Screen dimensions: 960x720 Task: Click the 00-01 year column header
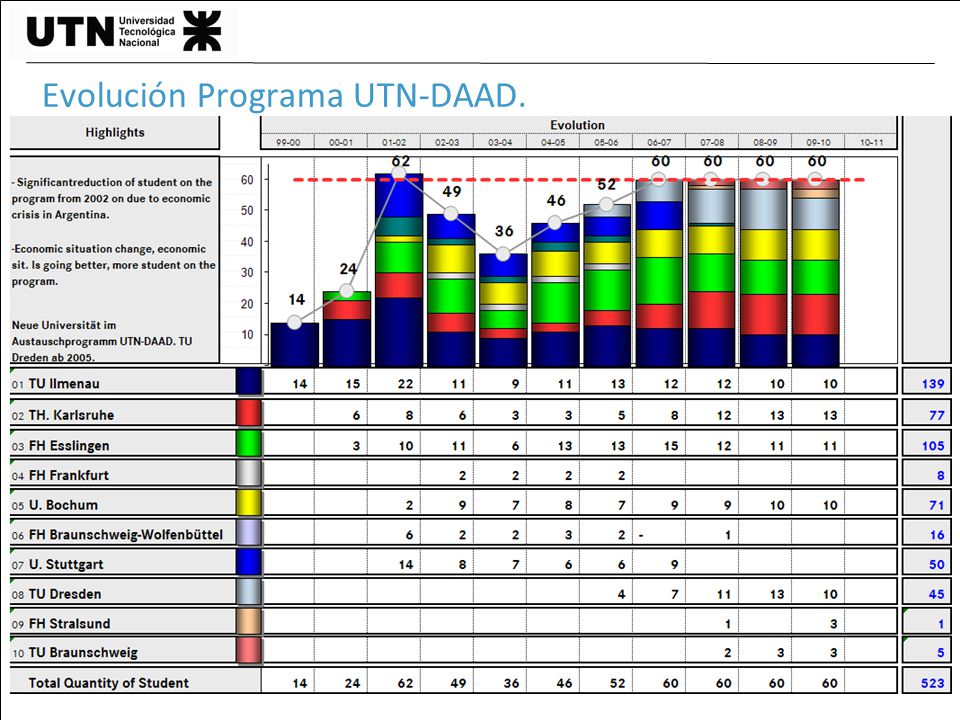click(341, 142)
